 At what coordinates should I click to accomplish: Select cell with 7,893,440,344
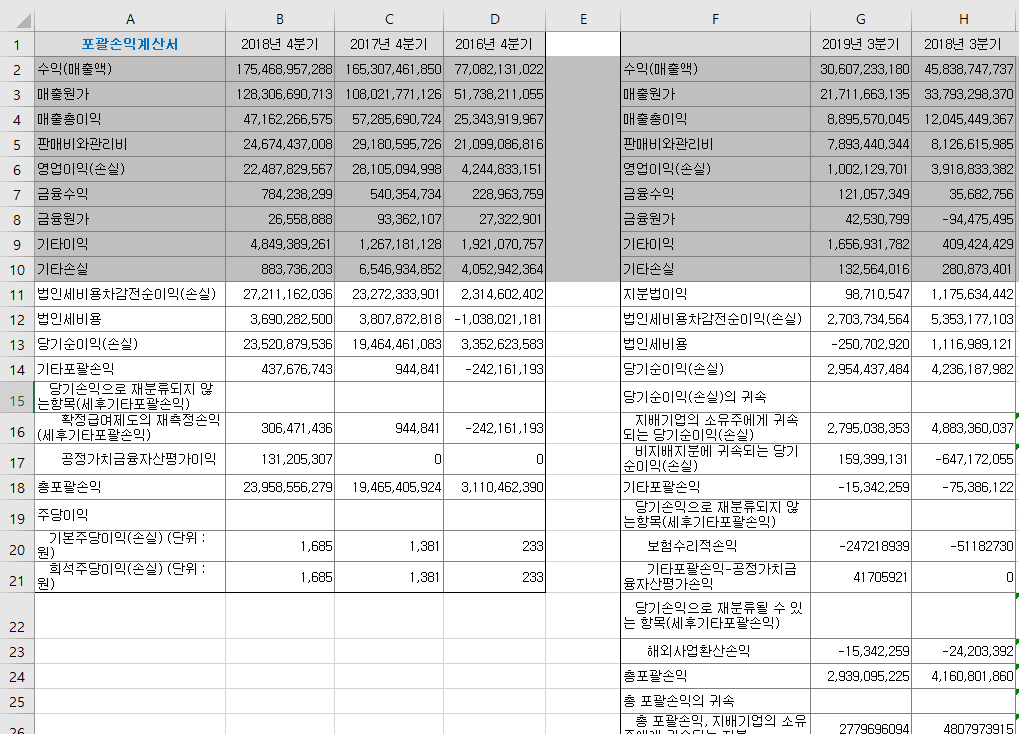tap(861, 144)
